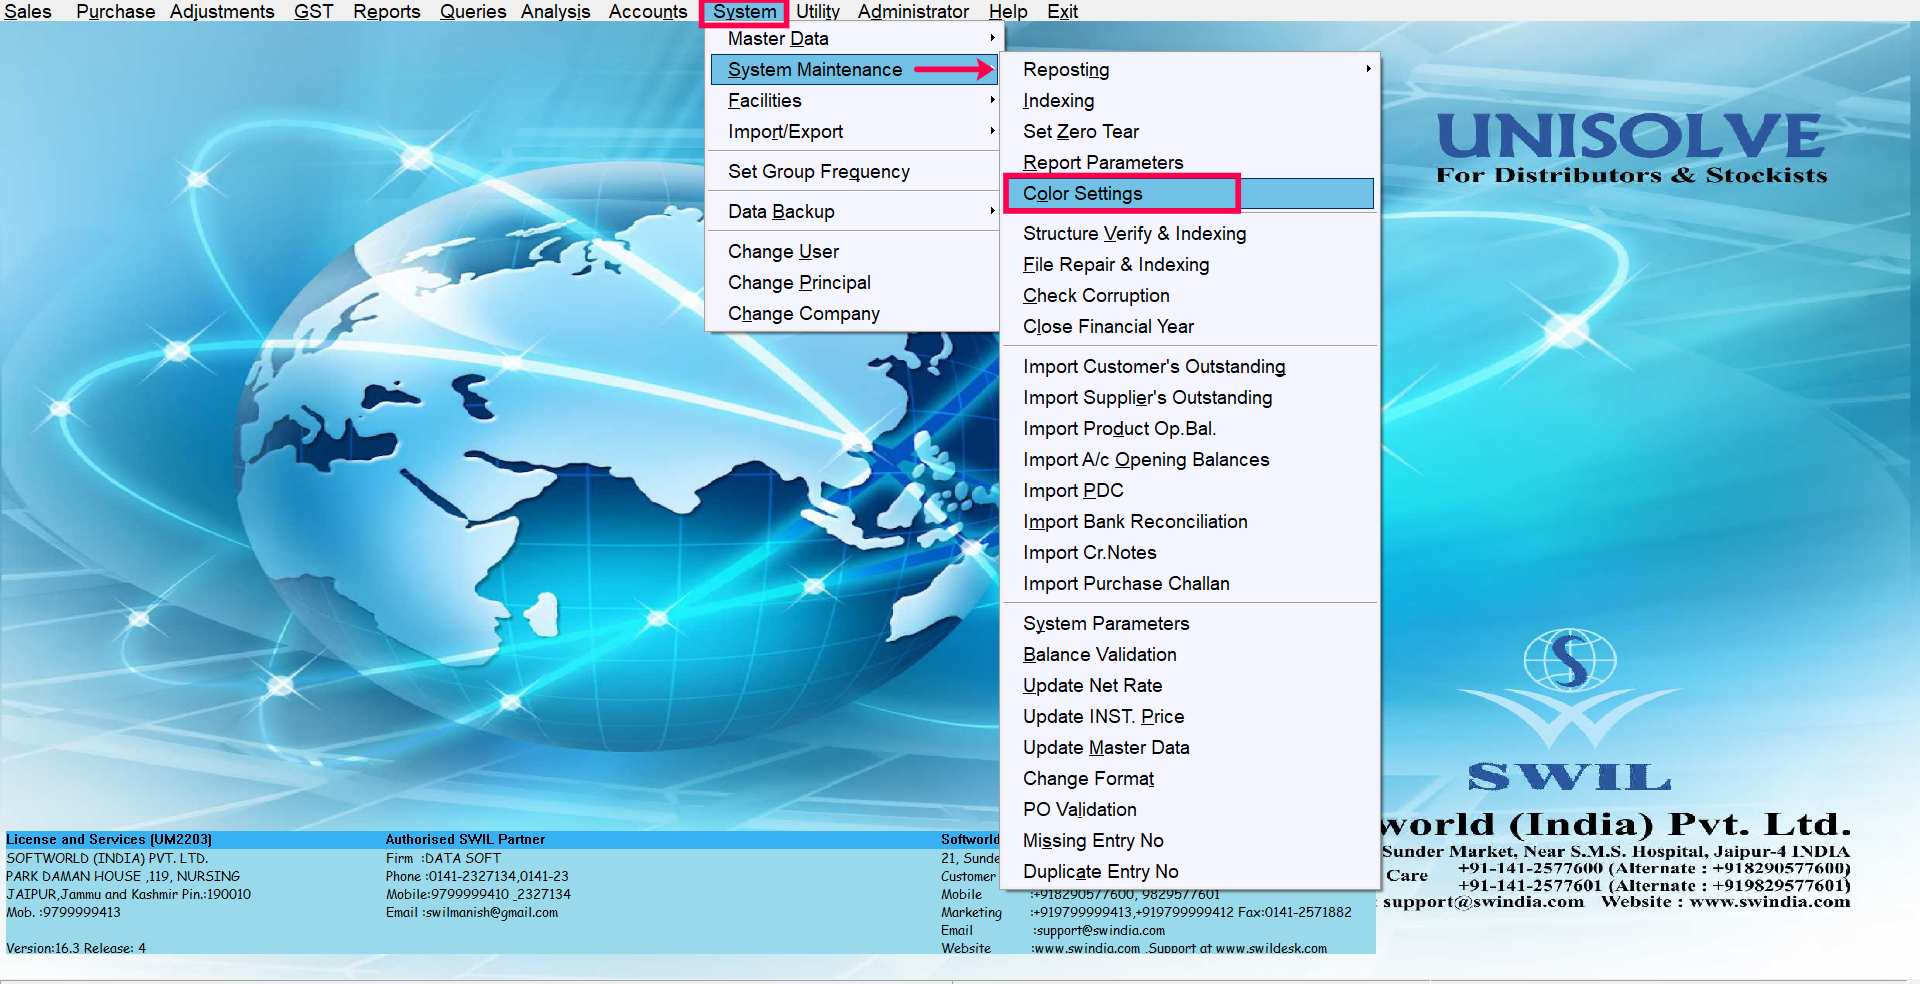Image resolution: width=1920 pixels, height=984 pixels.
Task: Select Change Format
Action: coord(1190,779)
